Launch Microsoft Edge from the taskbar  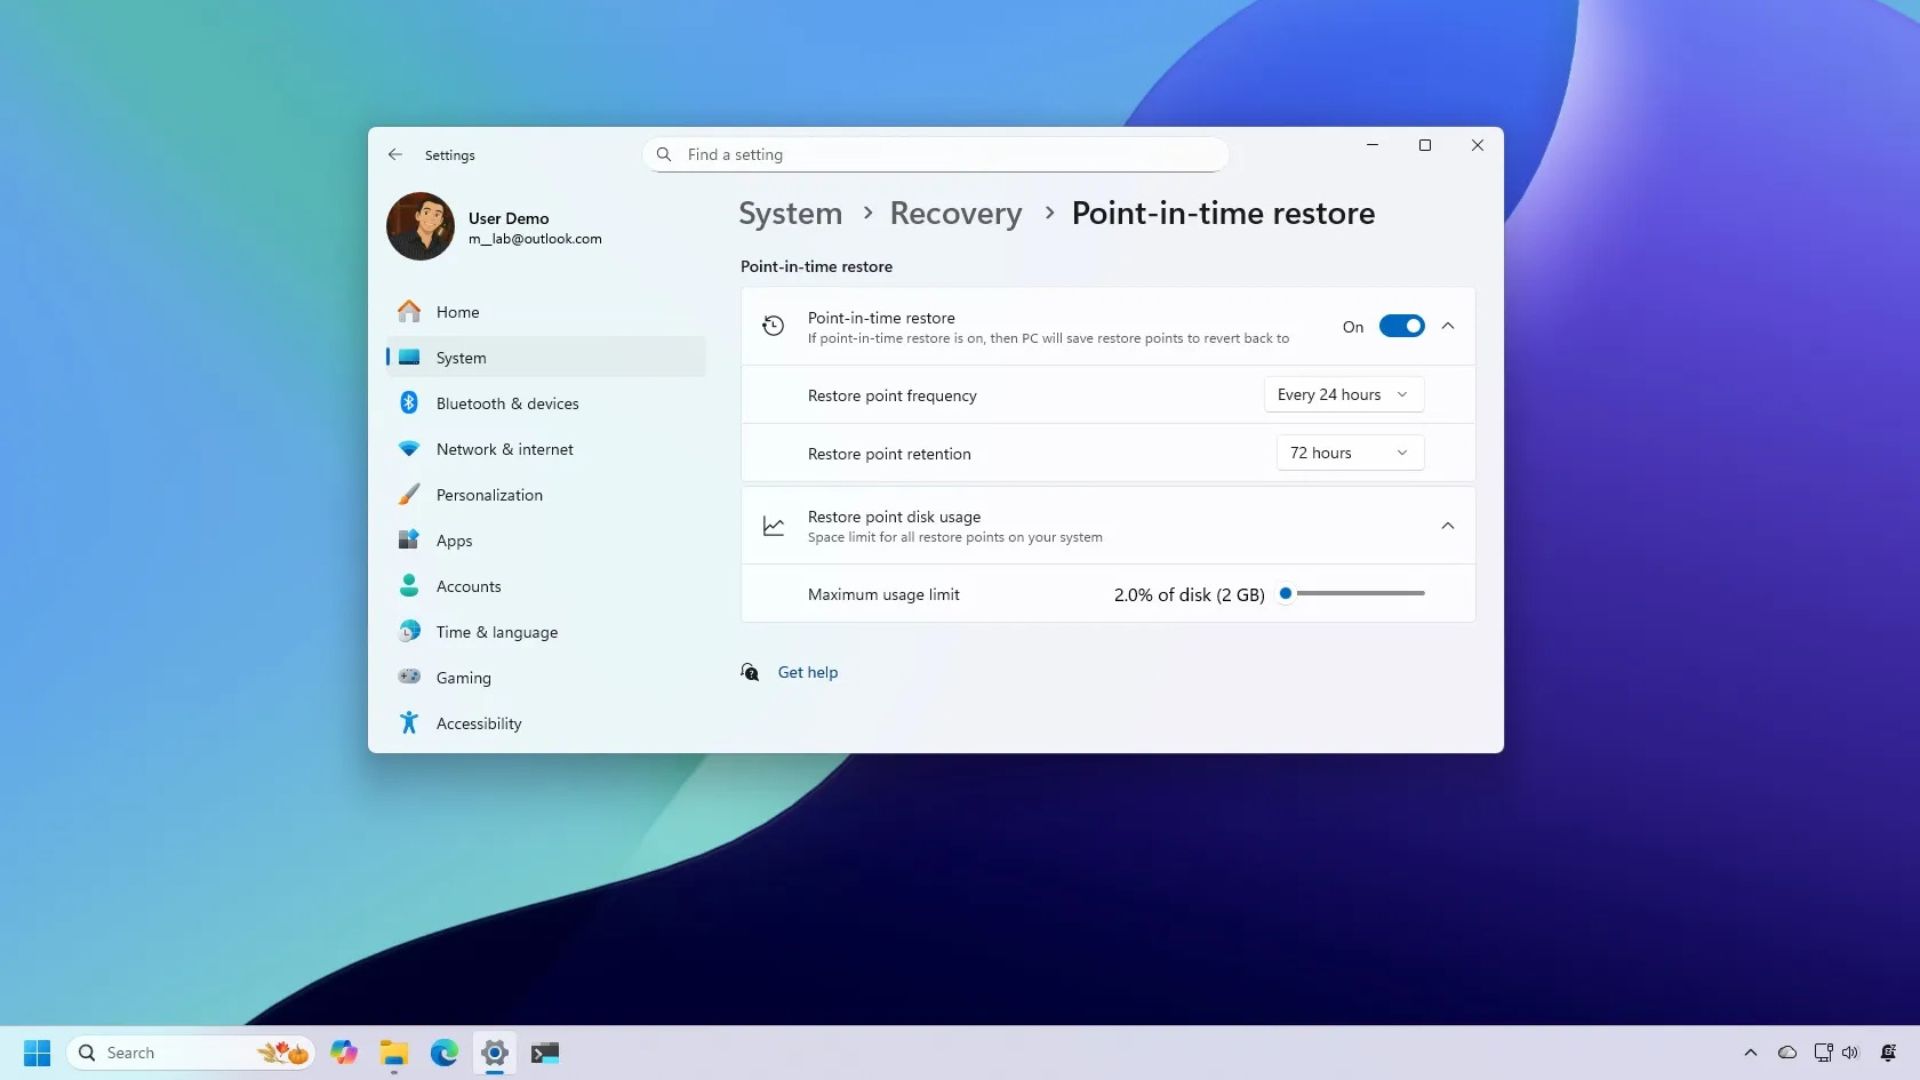tap(444, 1052)
